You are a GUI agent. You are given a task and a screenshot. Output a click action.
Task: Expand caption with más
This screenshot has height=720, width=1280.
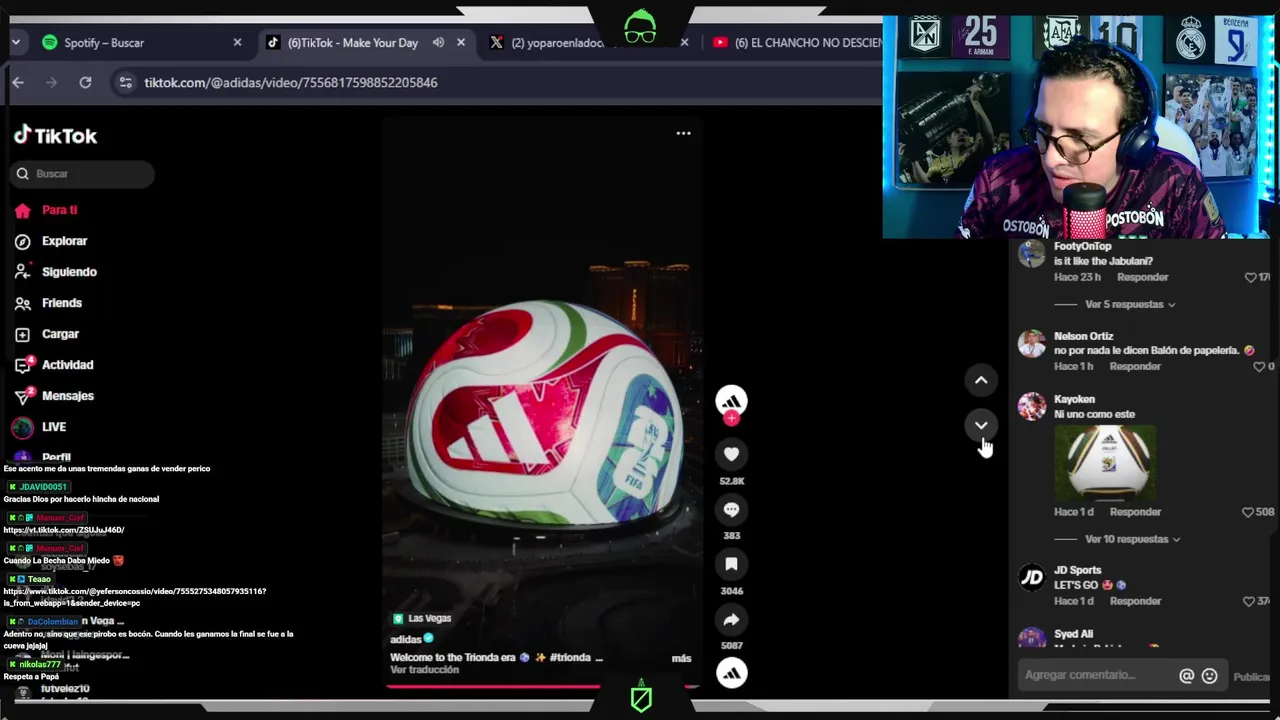681,658
